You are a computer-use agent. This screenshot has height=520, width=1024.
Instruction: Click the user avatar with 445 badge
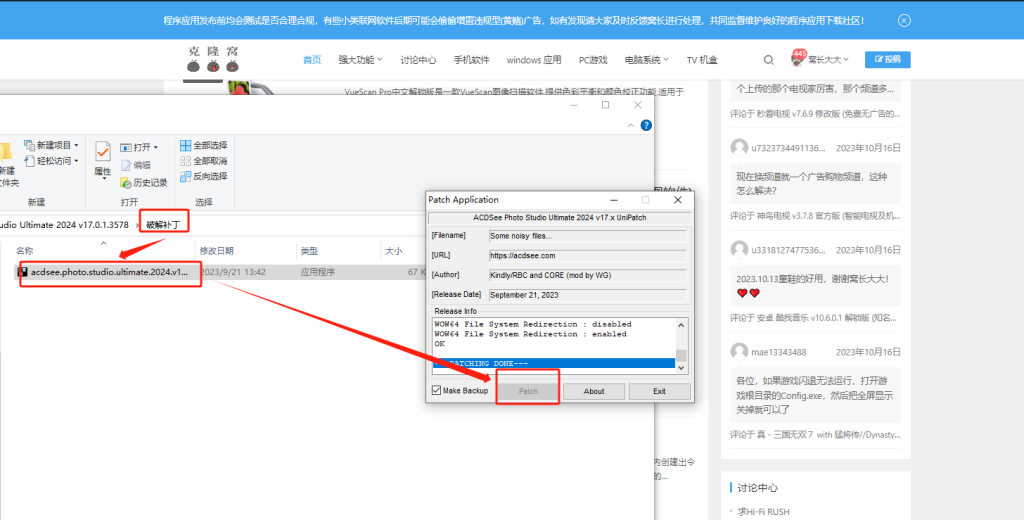pos(798,58)
